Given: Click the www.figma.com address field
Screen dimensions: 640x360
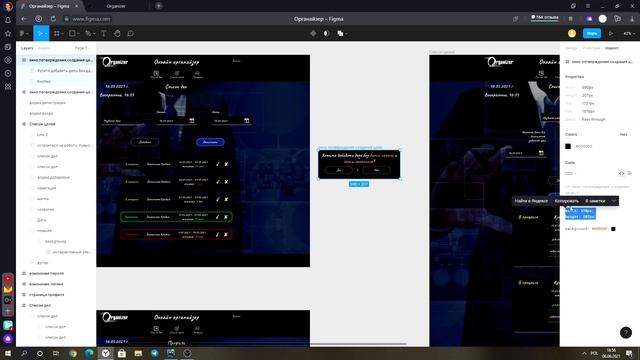Looking at the screenshot, I should click(x=91, y=19).
